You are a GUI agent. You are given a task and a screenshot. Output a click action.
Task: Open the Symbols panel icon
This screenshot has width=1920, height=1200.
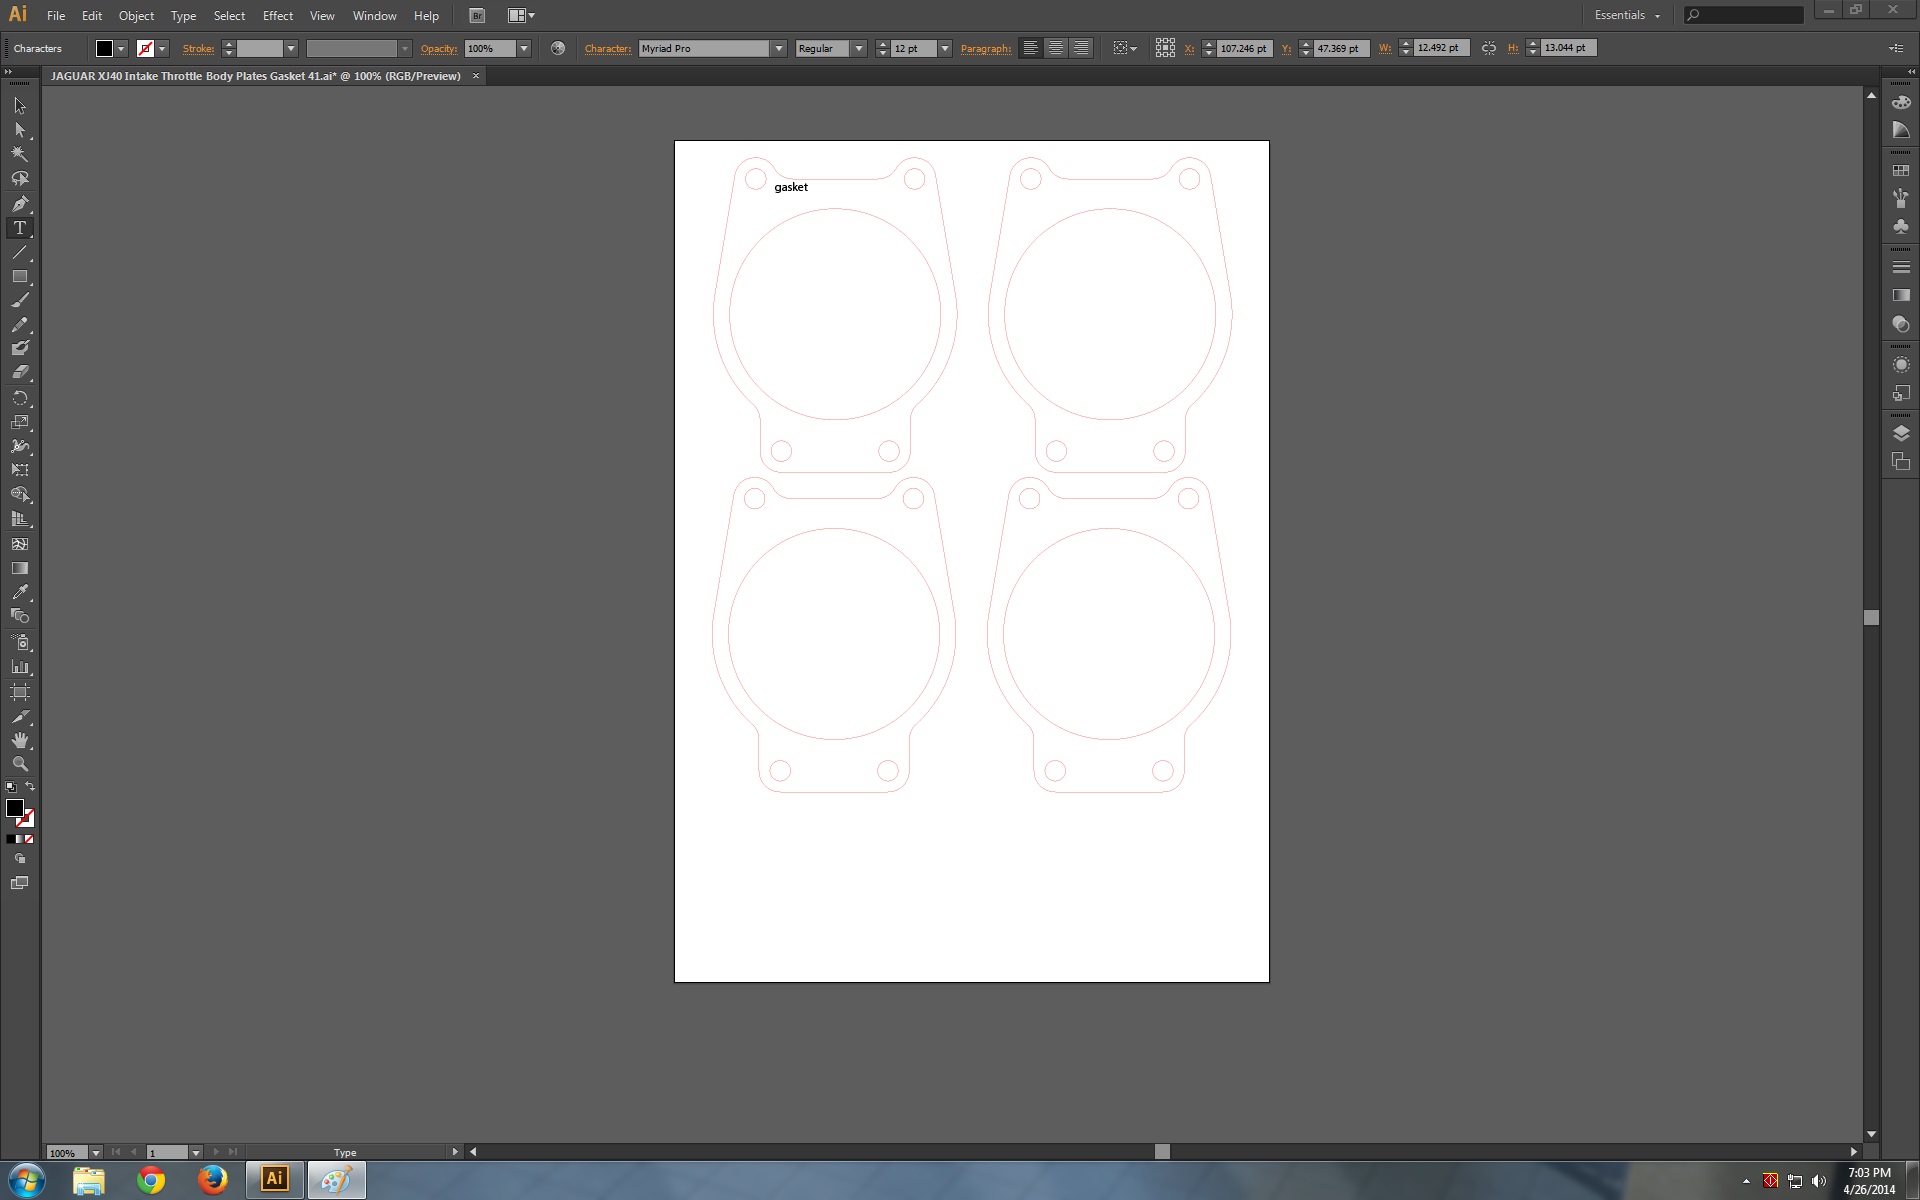(1901, 227)
